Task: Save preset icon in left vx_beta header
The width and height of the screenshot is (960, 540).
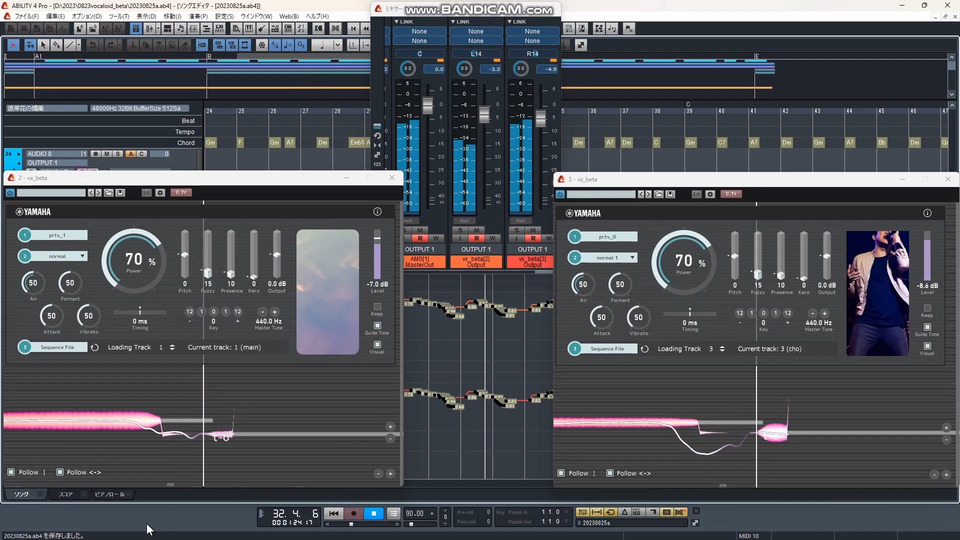Action: click(x=121, y=193)
